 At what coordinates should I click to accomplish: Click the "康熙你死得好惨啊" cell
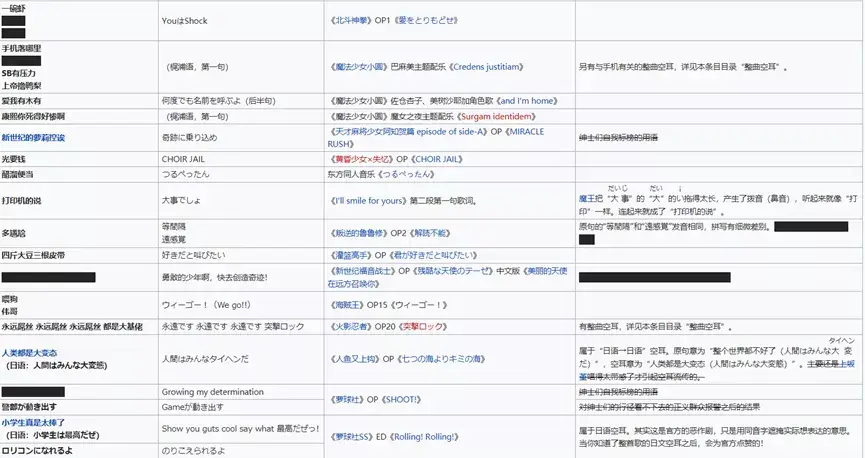point(33,116)
